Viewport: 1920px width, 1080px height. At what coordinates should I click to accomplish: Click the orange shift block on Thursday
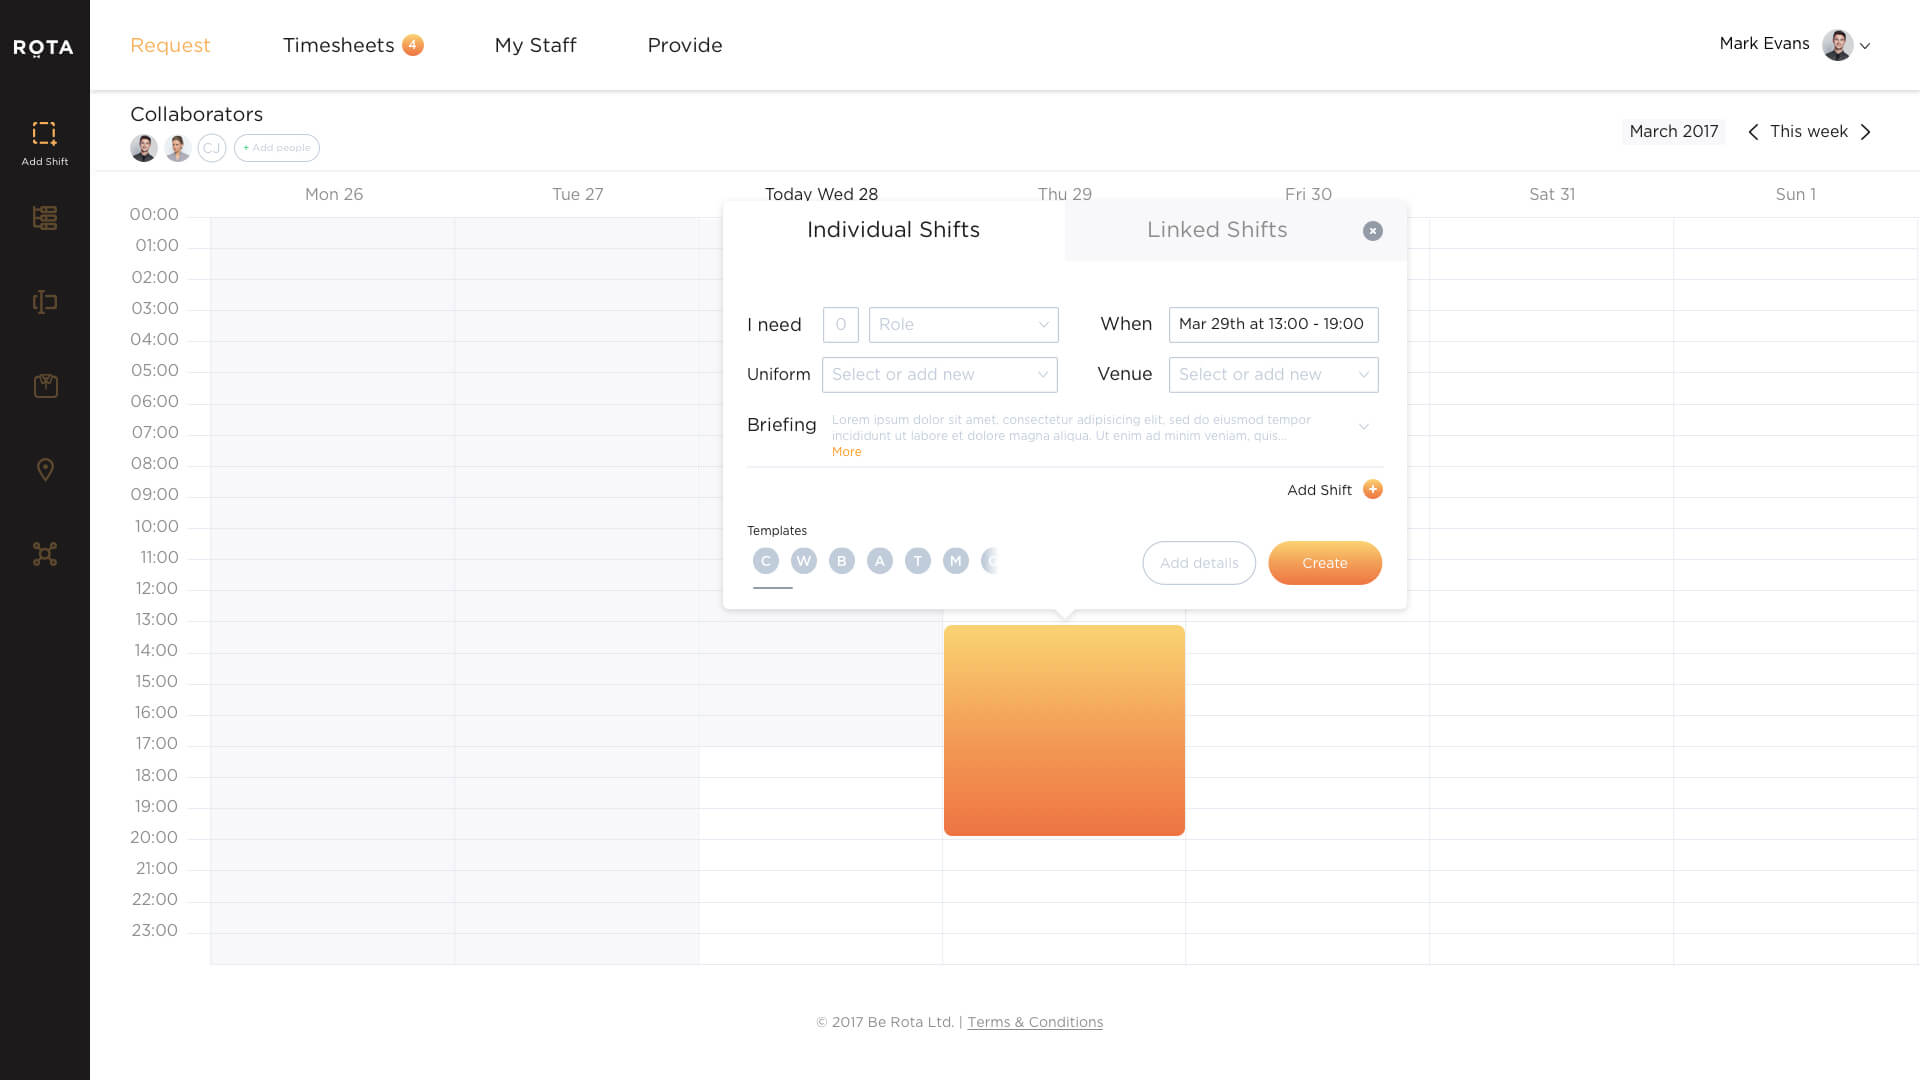1064,730
